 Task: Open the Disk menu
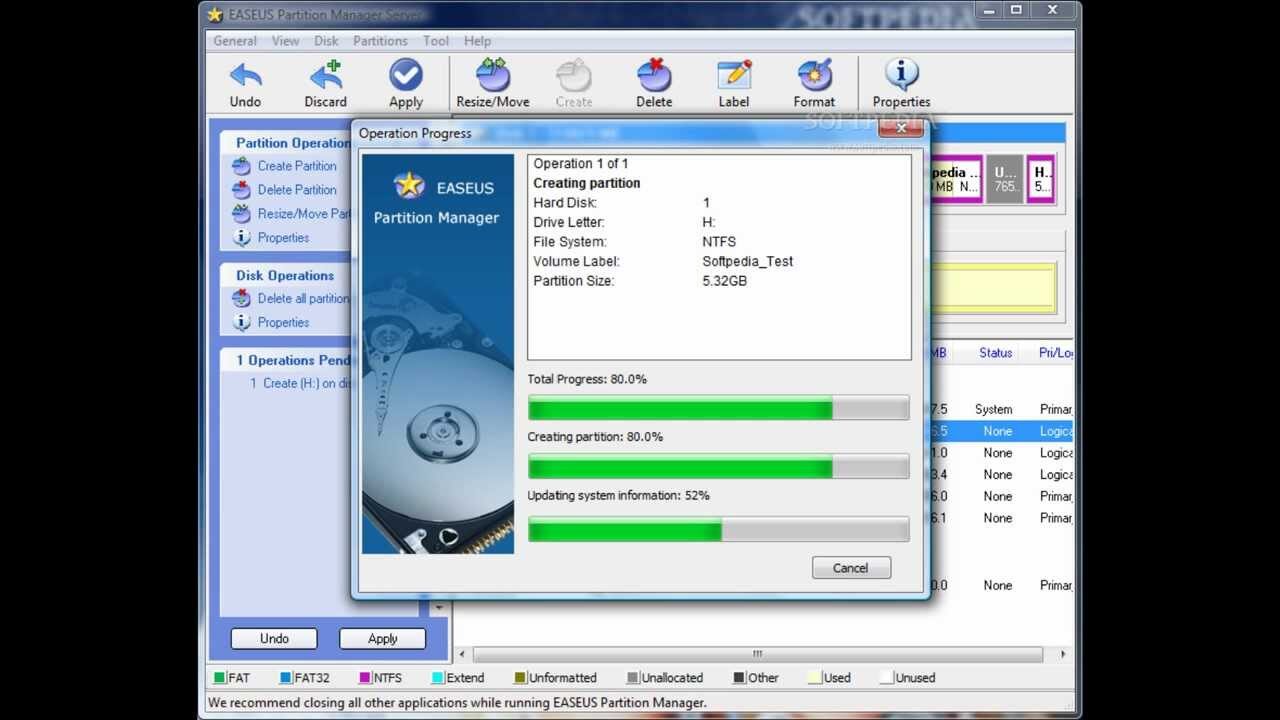[326, 41]
